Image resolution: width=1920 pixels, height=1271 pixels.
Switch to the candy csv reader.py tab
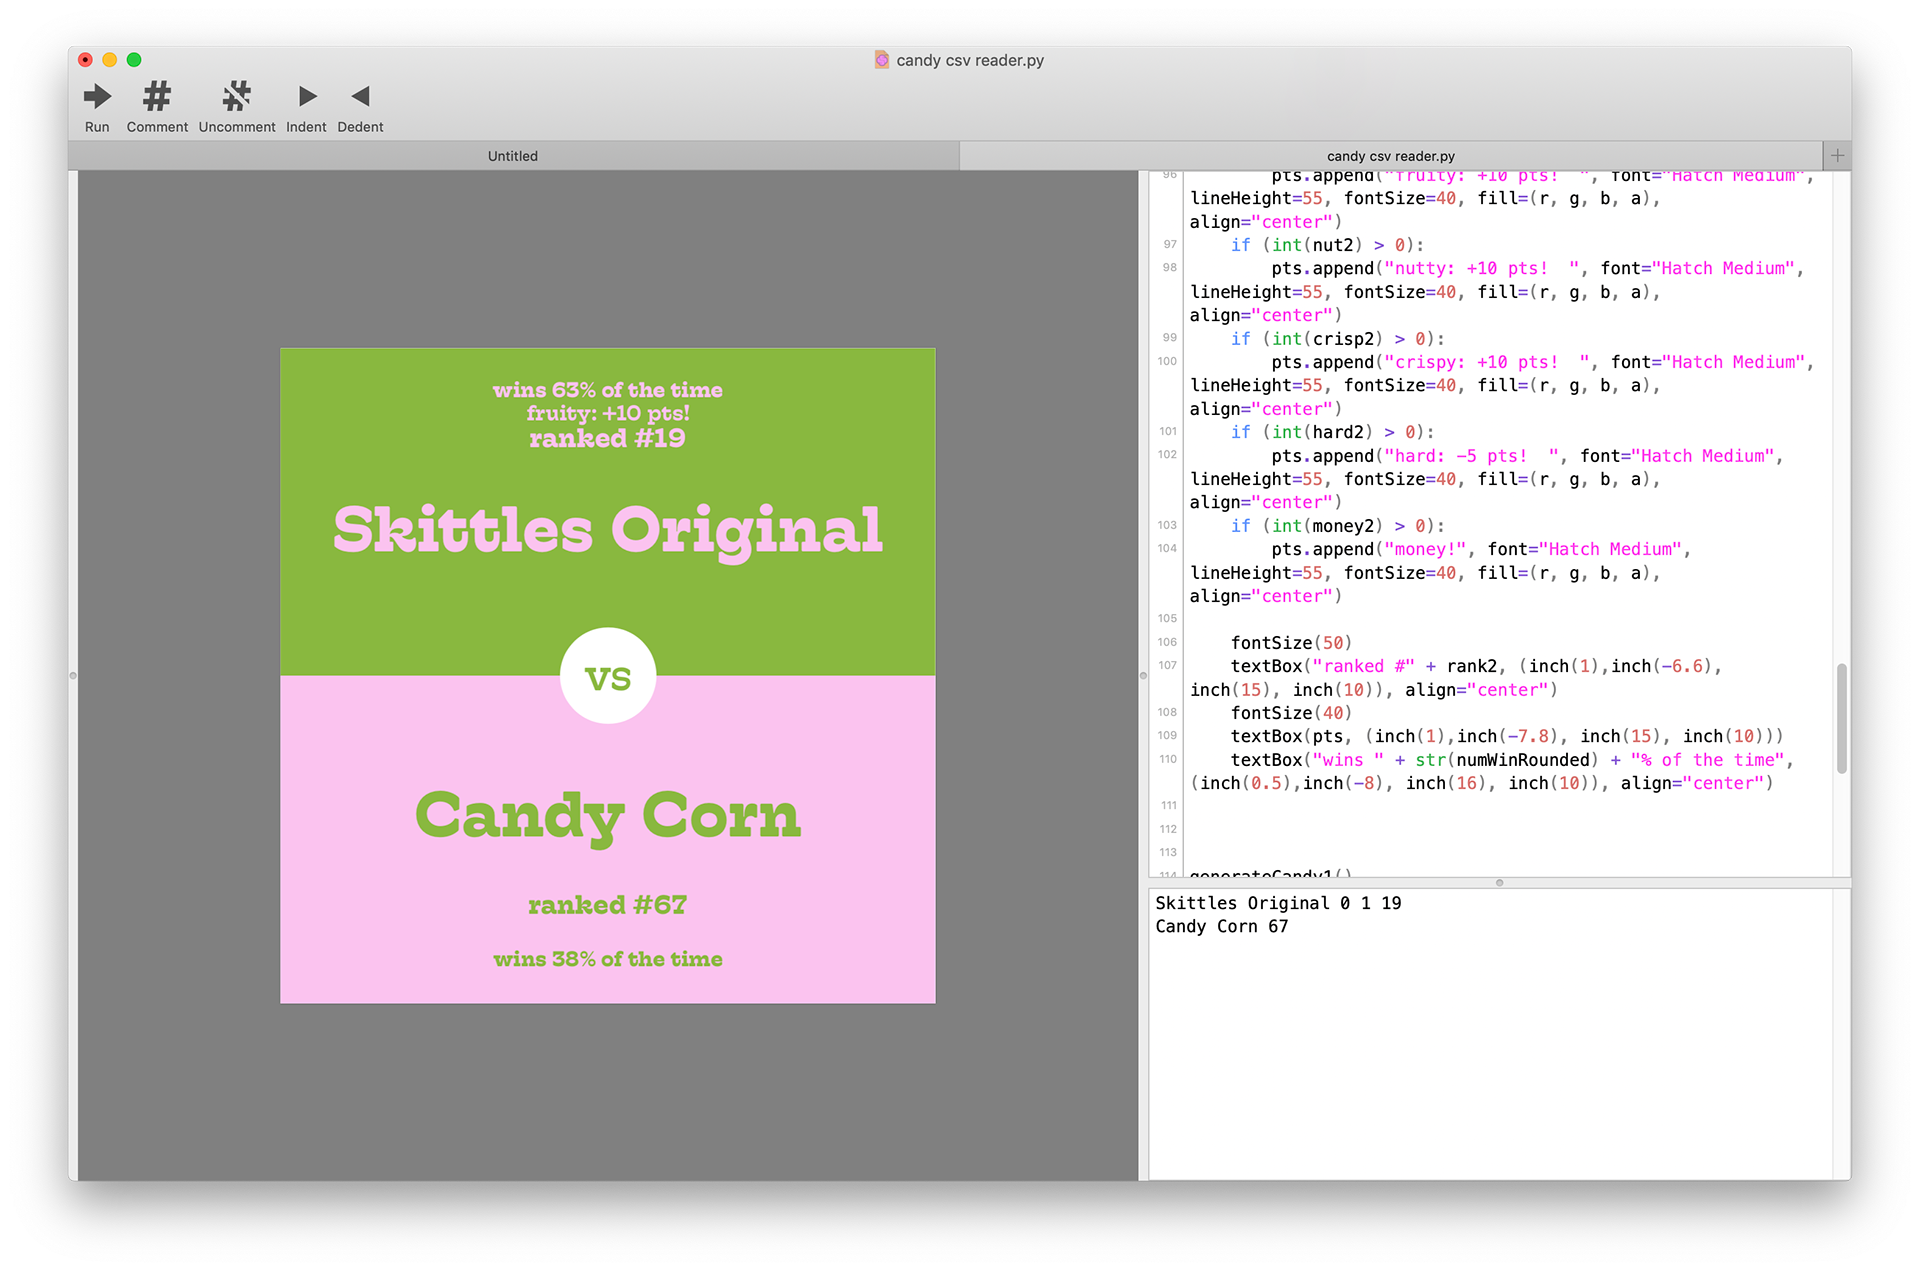click(1390, 156)
